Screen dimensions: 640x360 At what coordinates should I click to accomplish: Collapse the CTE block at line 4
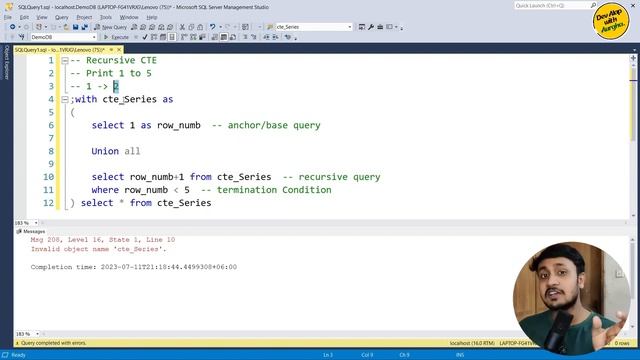65,99
